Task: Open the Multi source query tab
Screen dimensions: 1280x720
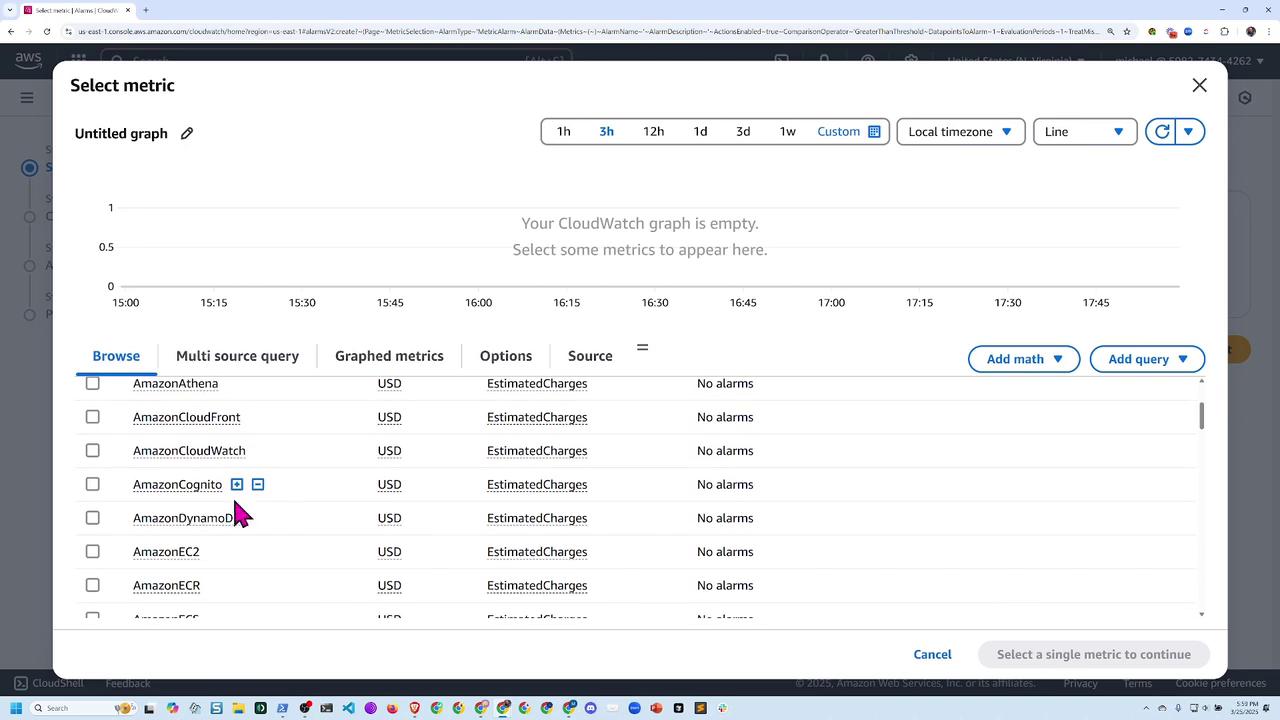Action: pyautogui.click(x=237, y=356)
